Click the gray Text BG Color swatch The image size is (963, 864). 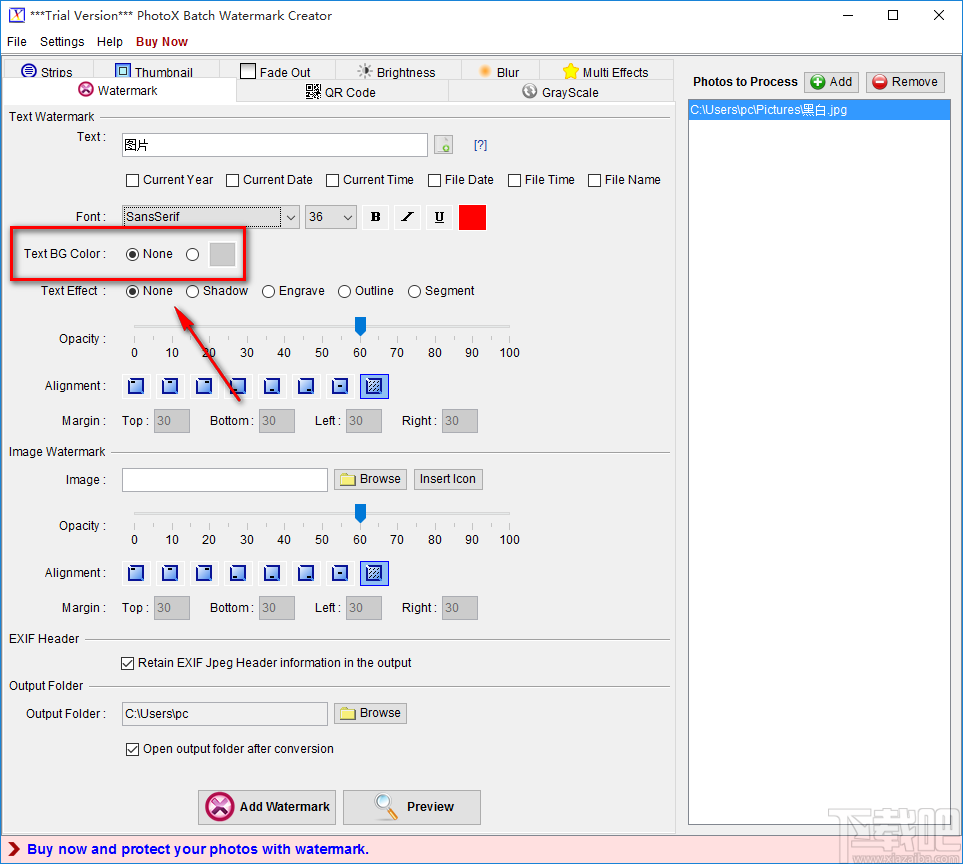222,254
